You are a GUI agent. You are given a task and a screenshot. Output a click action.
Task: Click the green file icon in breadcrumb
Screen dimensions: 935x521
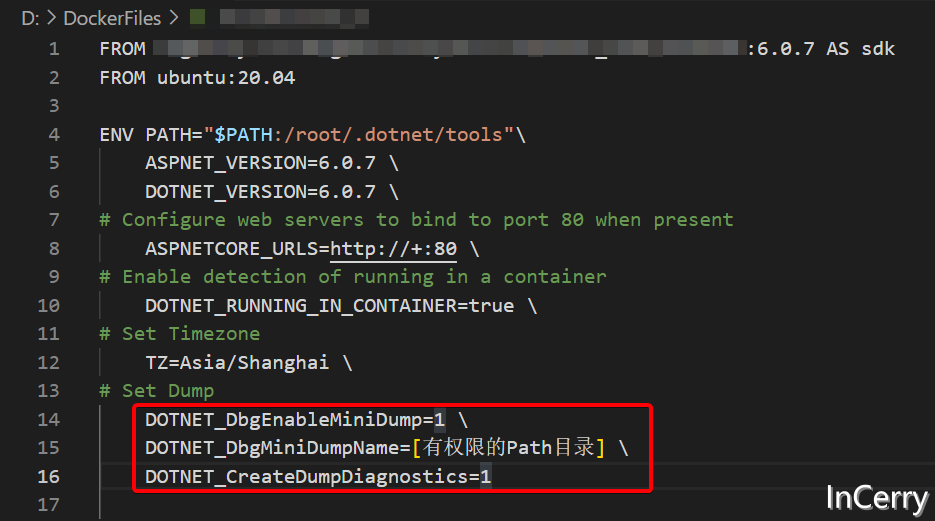[197, 17]
